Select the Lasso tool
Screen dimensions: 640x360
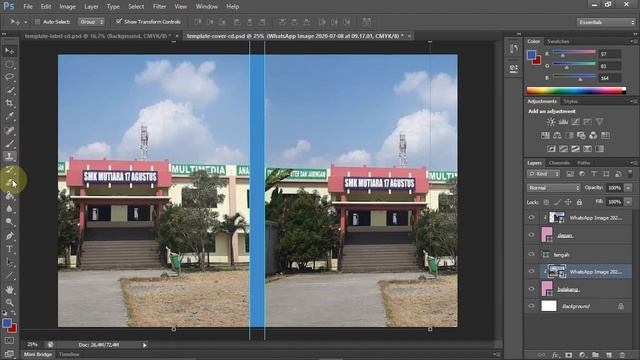9,77
